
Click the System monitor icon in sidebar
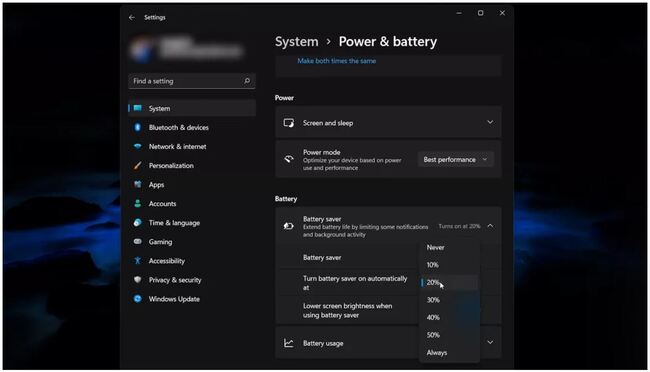point(138,108)
